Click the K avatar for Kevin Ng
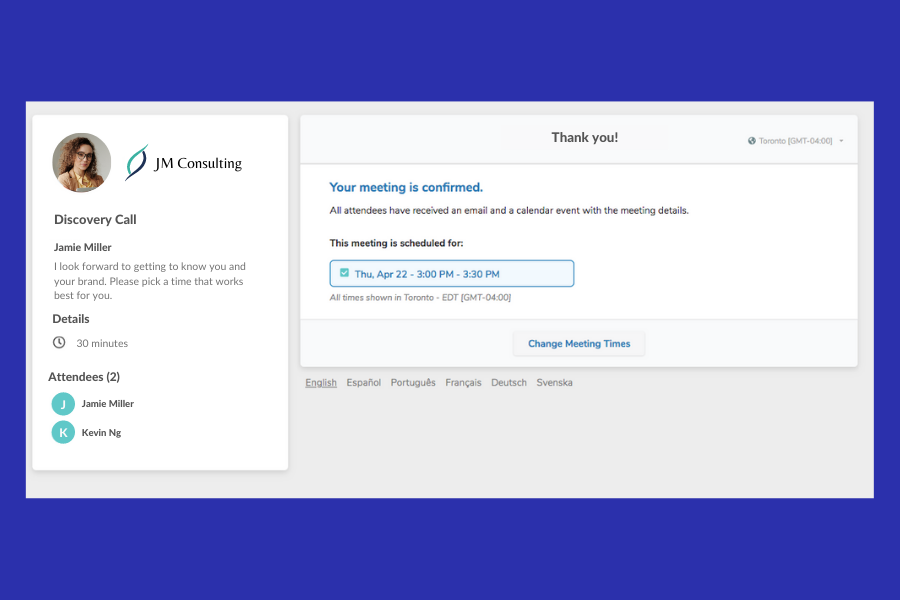 [63, 432]
